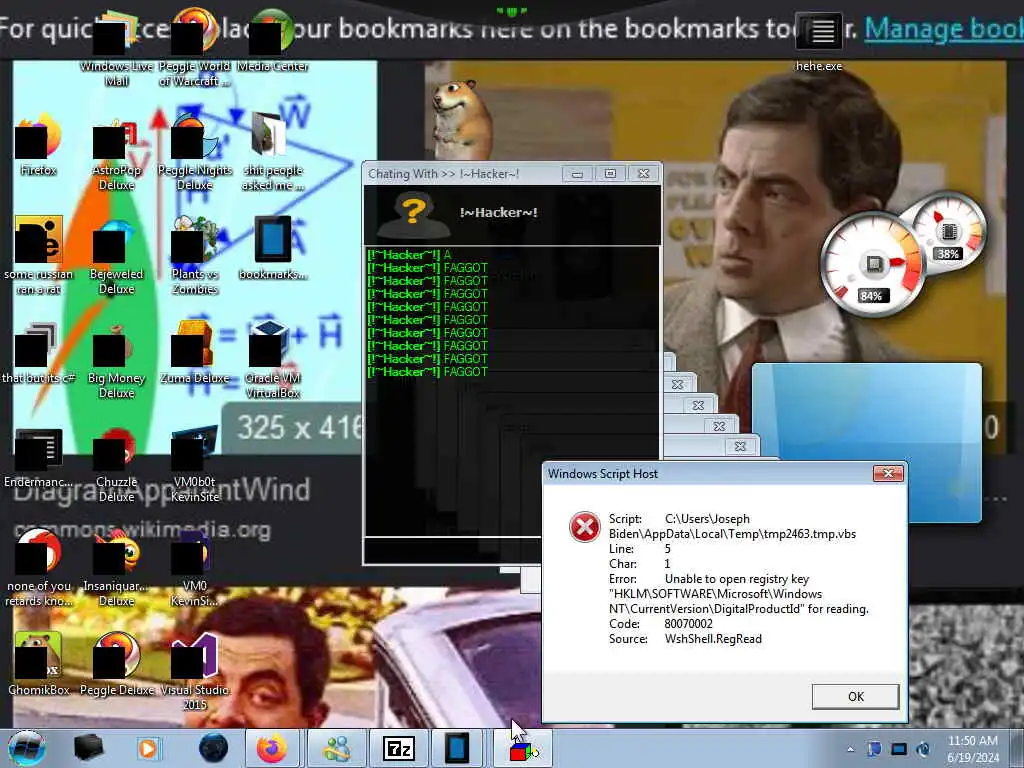Click the colored cubes taskbar button
The height and width of the screenshot is (768, 1024).
click(522, 748)
